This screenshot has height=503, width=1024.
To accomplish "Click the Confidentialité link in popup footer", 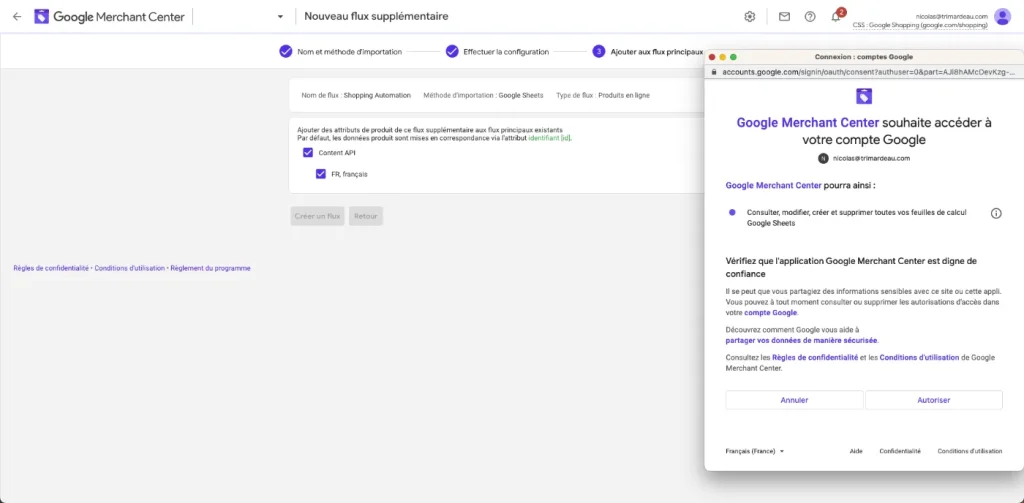I will [x=900, y=451].
